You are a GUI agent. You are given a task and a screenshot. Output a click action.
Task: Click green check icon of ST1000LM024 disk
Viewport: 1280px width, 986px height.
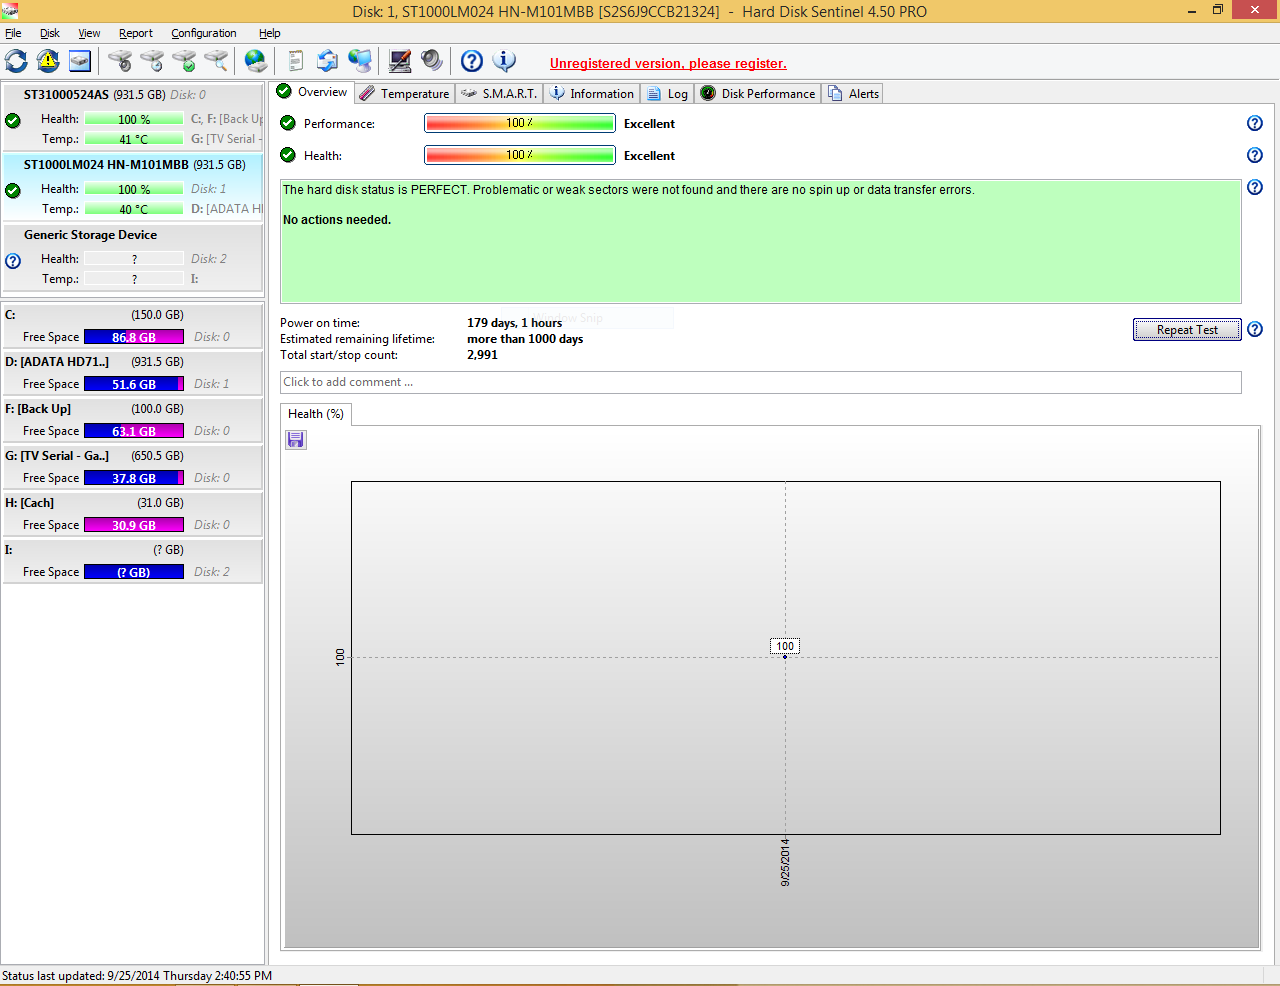coord(13,191)
